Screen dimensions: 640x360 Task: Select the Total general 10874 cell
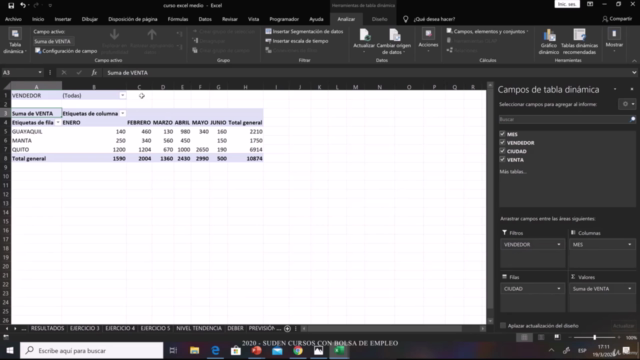[x=245, y=158]
